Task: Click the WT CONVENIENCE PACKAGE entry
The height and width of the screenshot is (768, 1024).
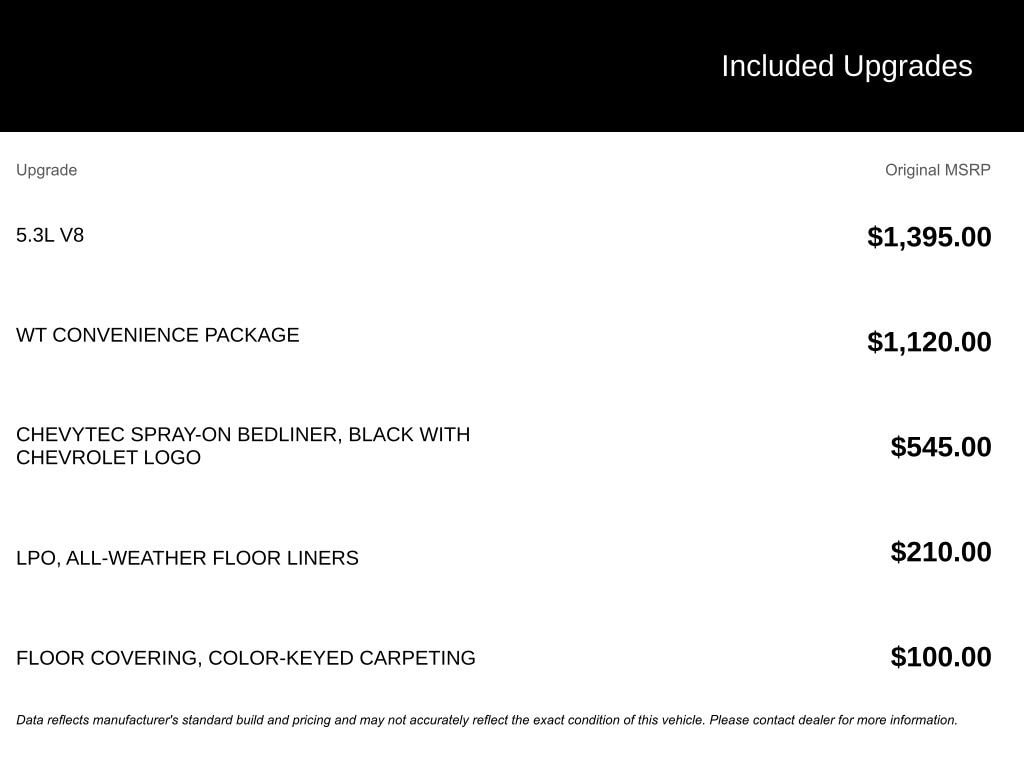Action: [157, 336]
